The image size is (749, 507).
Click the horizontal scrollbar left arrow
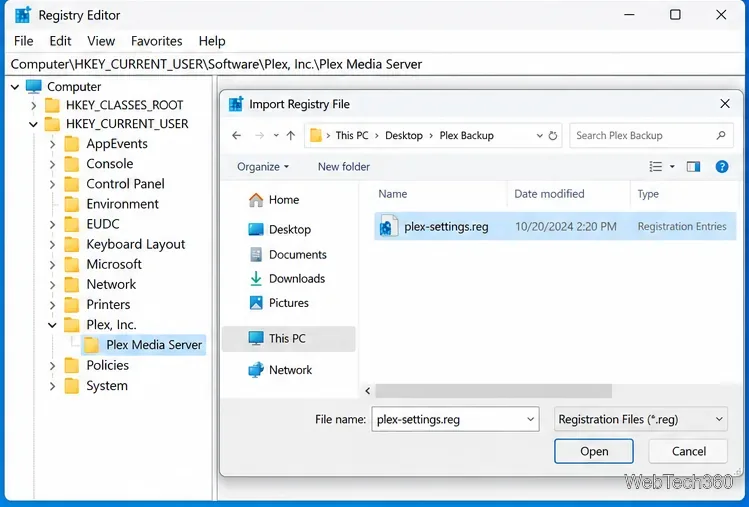click(367, 391)
